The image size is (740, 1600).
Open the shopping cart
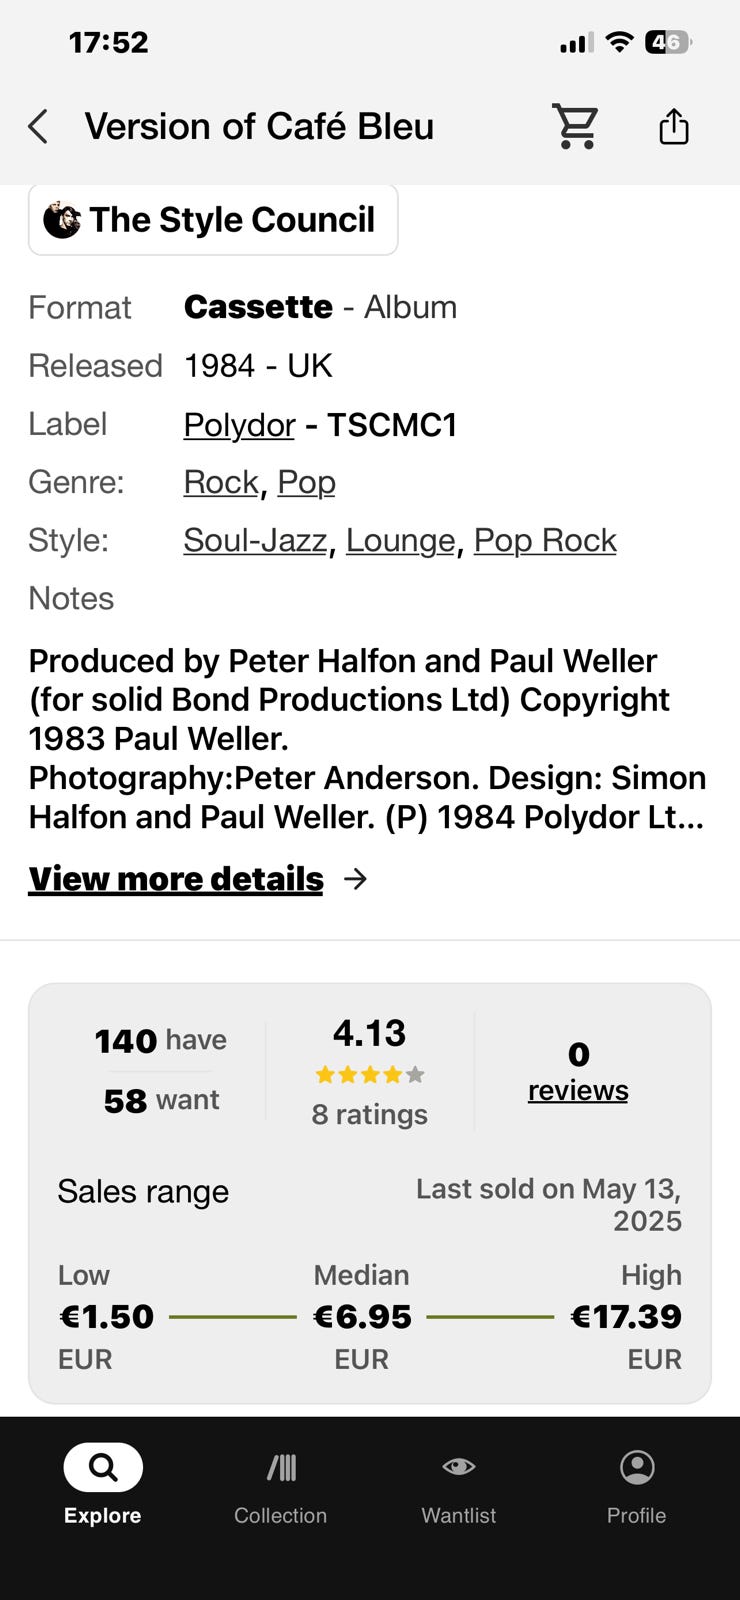(576, 127)
